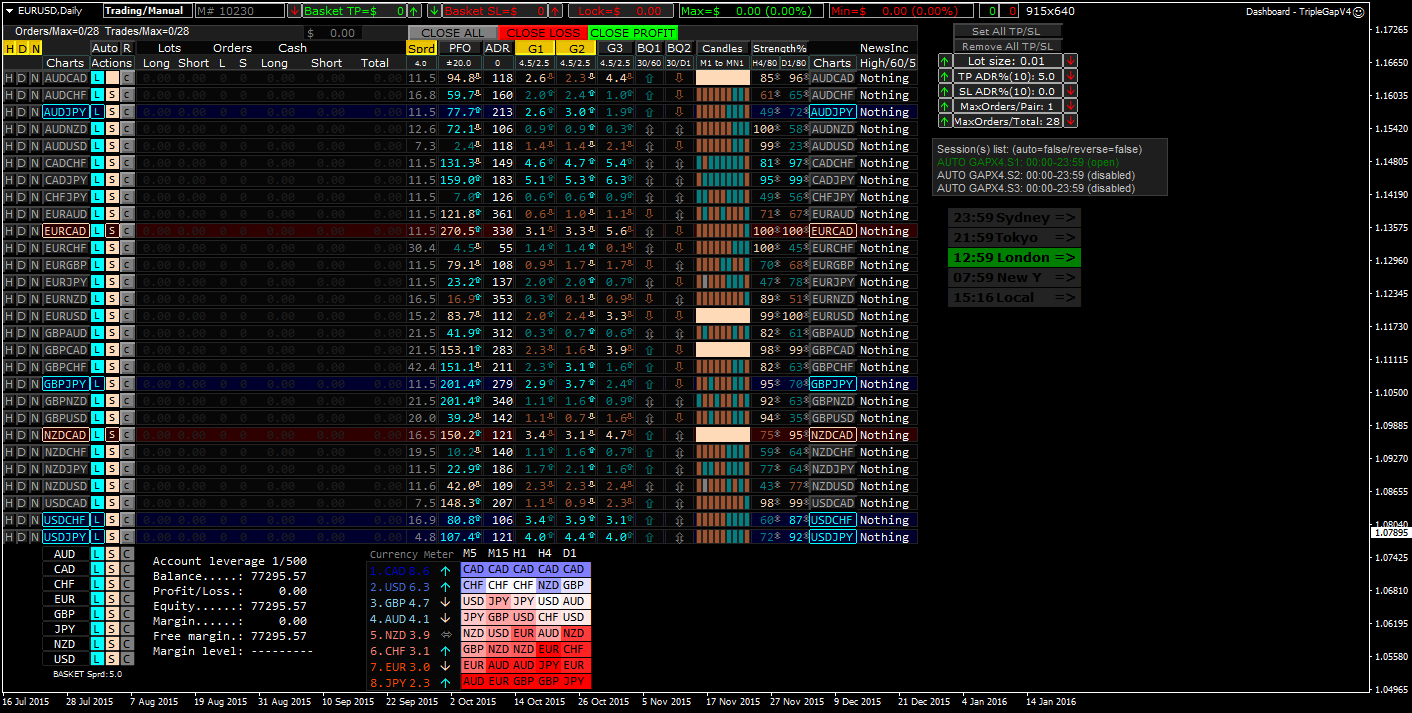The image size is (1412, 713).
Task: Click the red down arrow before Basket TP
Action: click(x=294, y=11)
